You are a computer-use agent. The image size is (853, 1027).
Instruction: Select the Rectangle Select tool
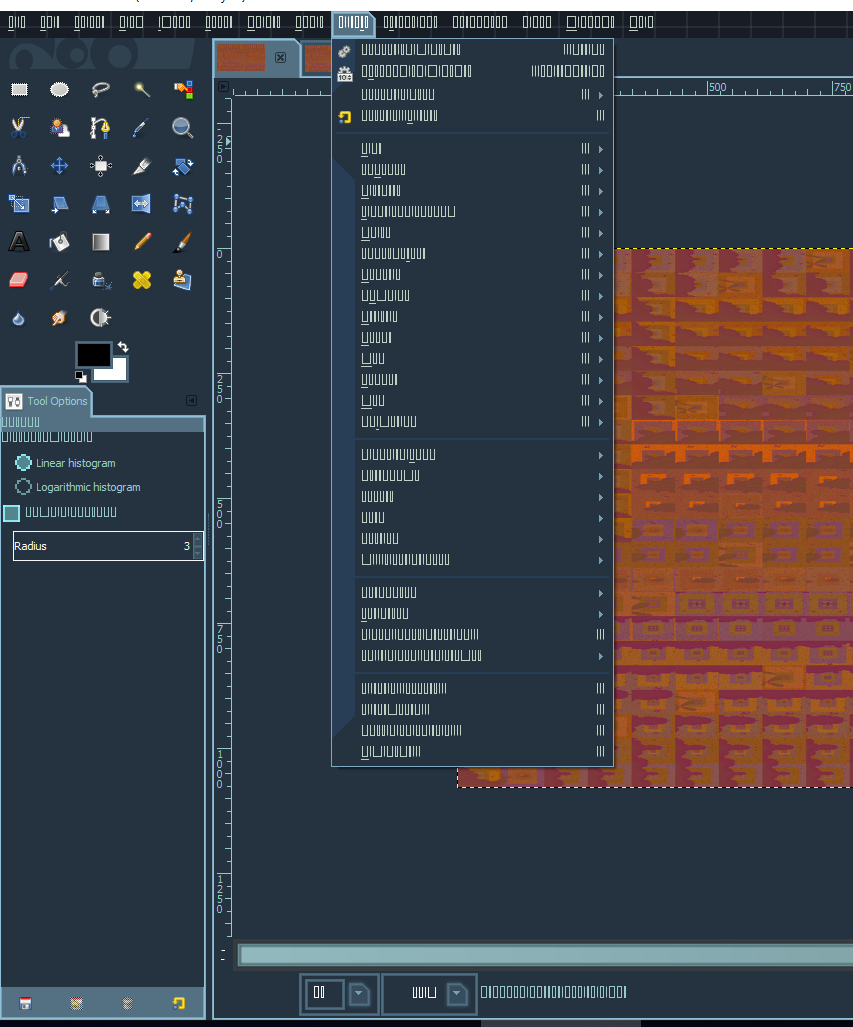pos(19,90)
